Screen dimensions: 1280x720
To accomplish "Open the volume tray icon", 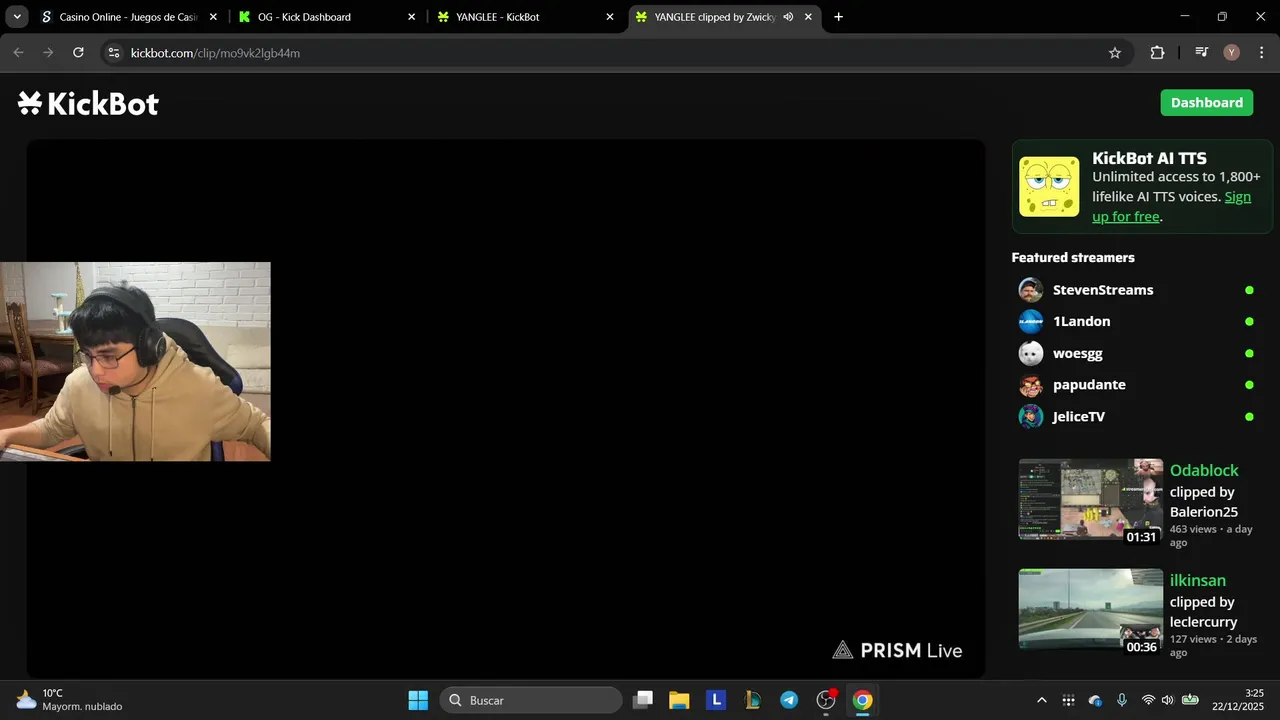I will point(1167,700).
